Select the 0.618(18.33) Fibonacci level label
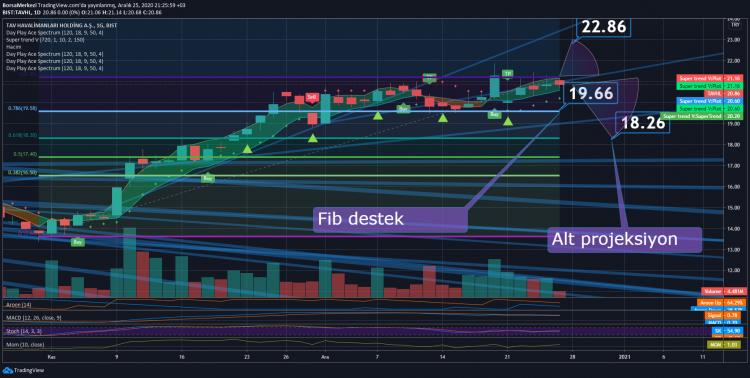Viewport: 750px width, 378px height. pos(22,135)
